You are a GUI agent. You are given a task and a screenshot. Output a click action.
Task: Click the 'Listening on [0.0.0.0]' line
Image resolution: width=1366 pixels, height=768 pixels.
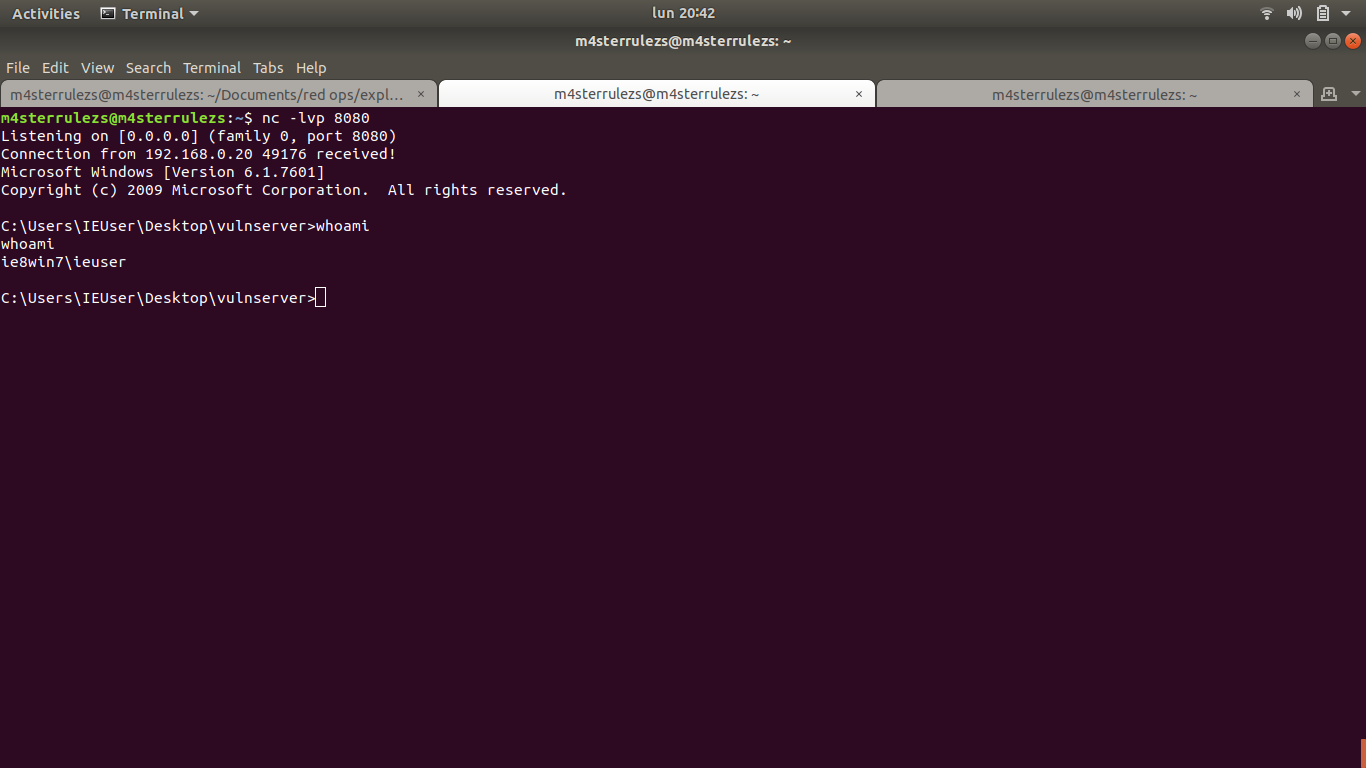[x=199, y=136]
